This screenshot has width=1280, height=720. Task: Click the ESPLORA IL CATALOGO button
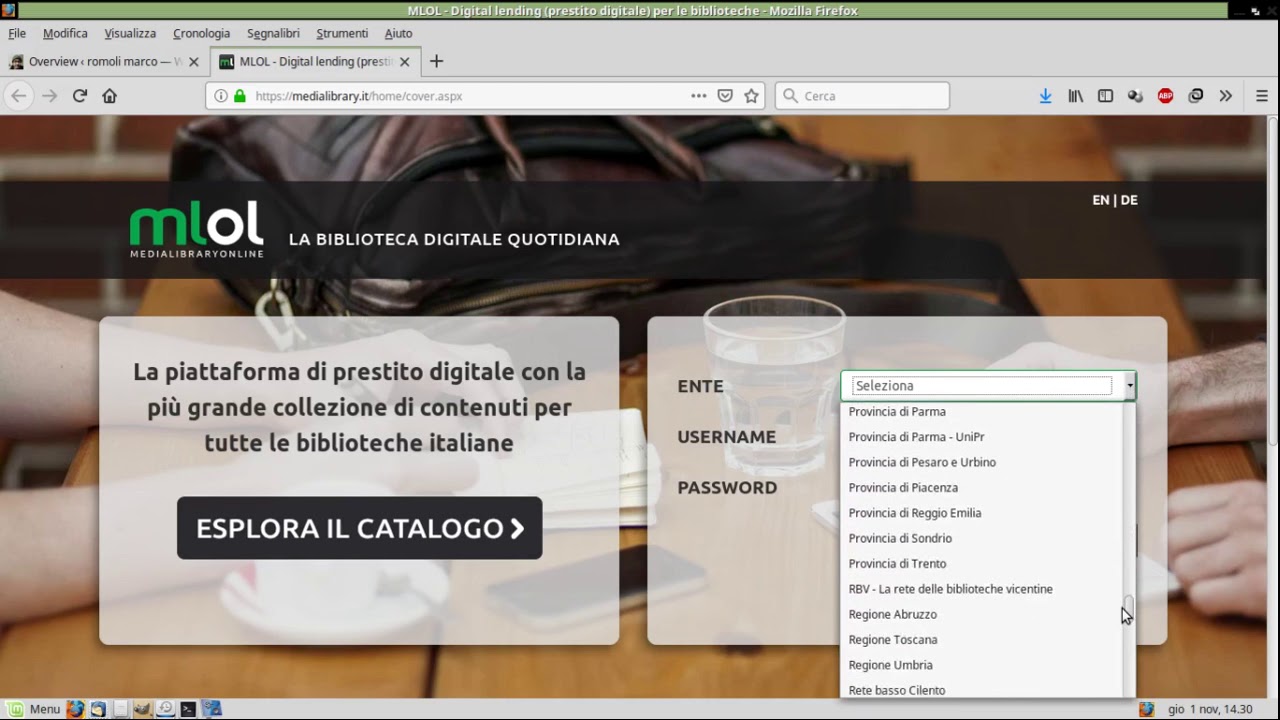(360, 528)
